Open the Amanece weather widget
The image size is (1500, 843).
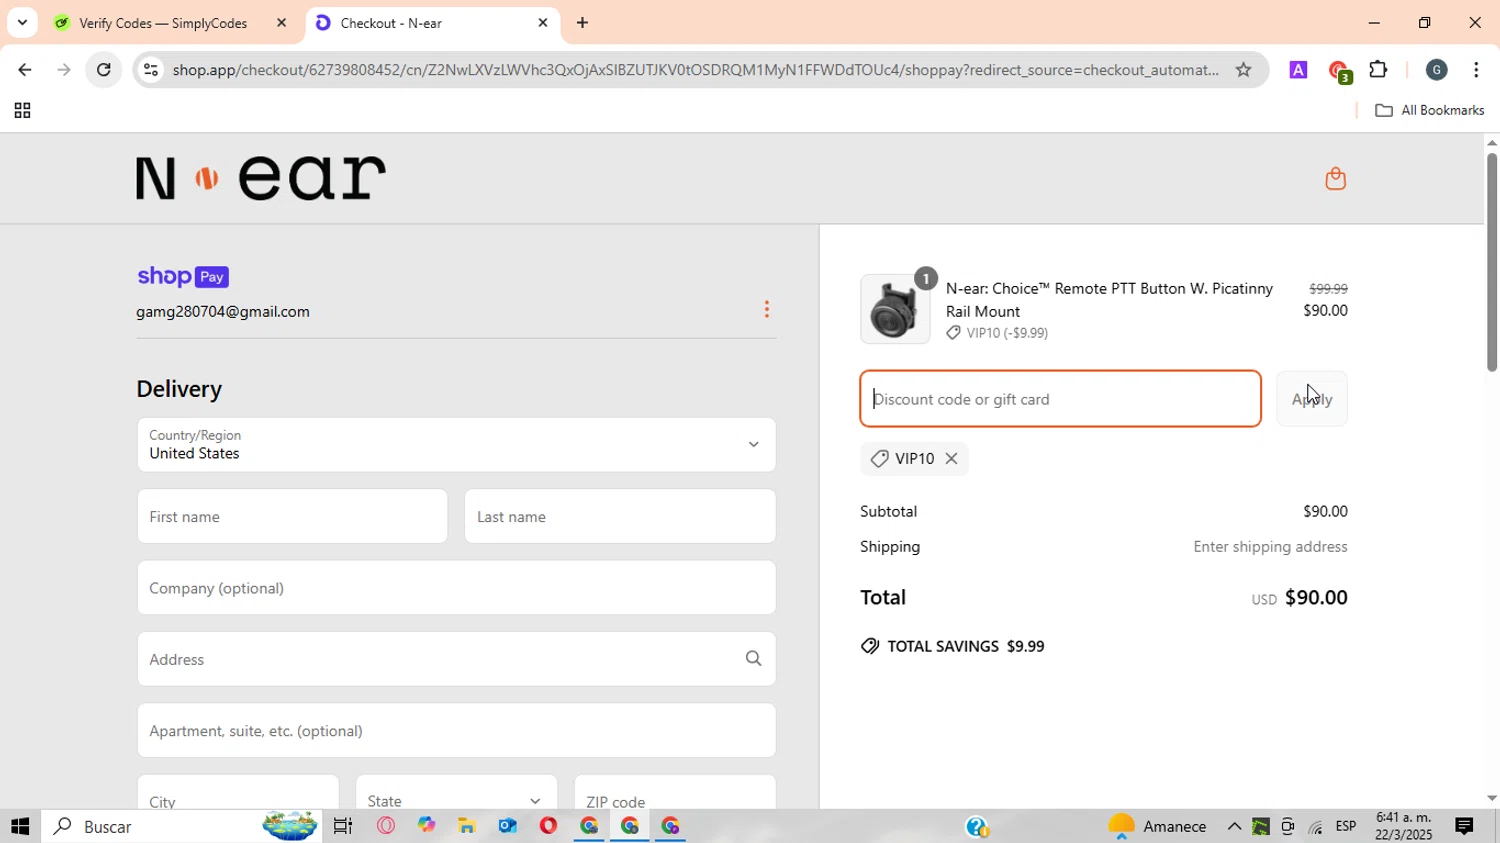(x=1157, y=827)
